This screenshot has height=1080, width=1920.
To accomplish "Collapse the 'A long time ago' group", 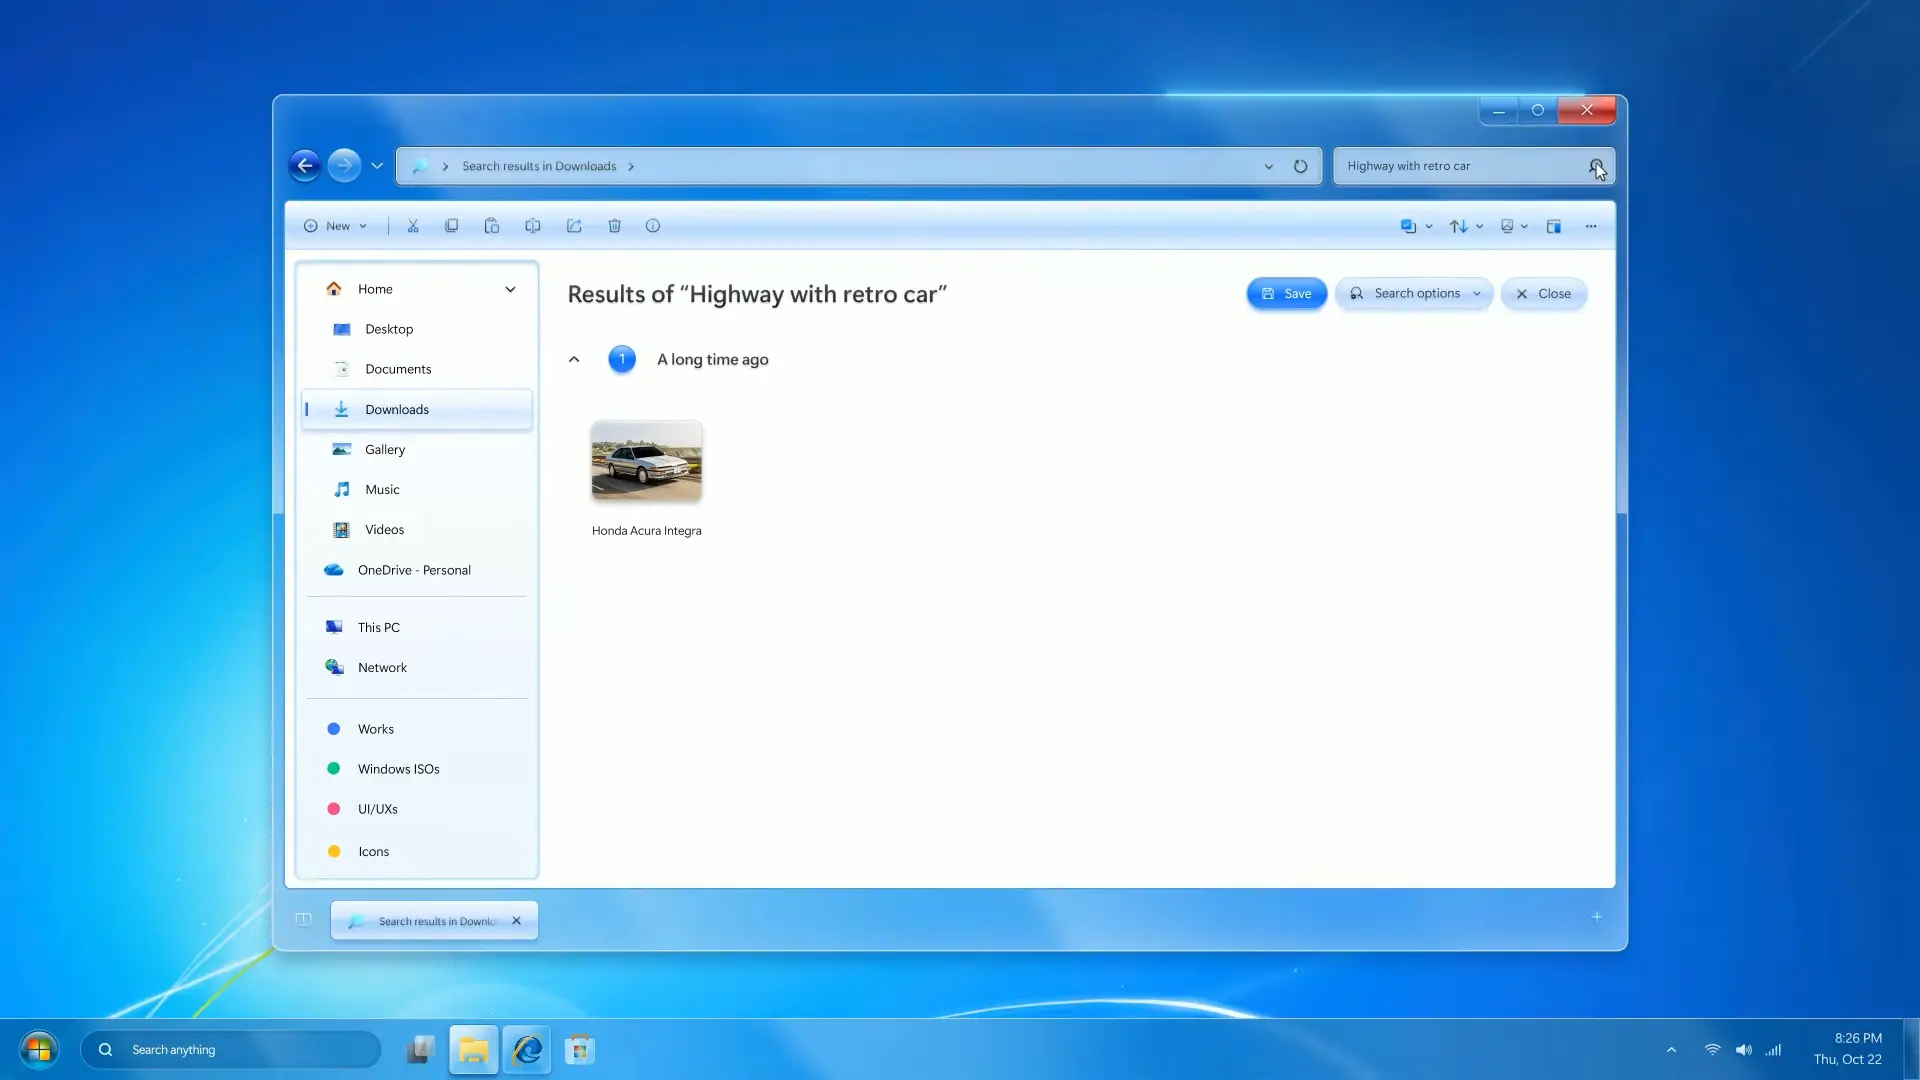I will (574, 360).
